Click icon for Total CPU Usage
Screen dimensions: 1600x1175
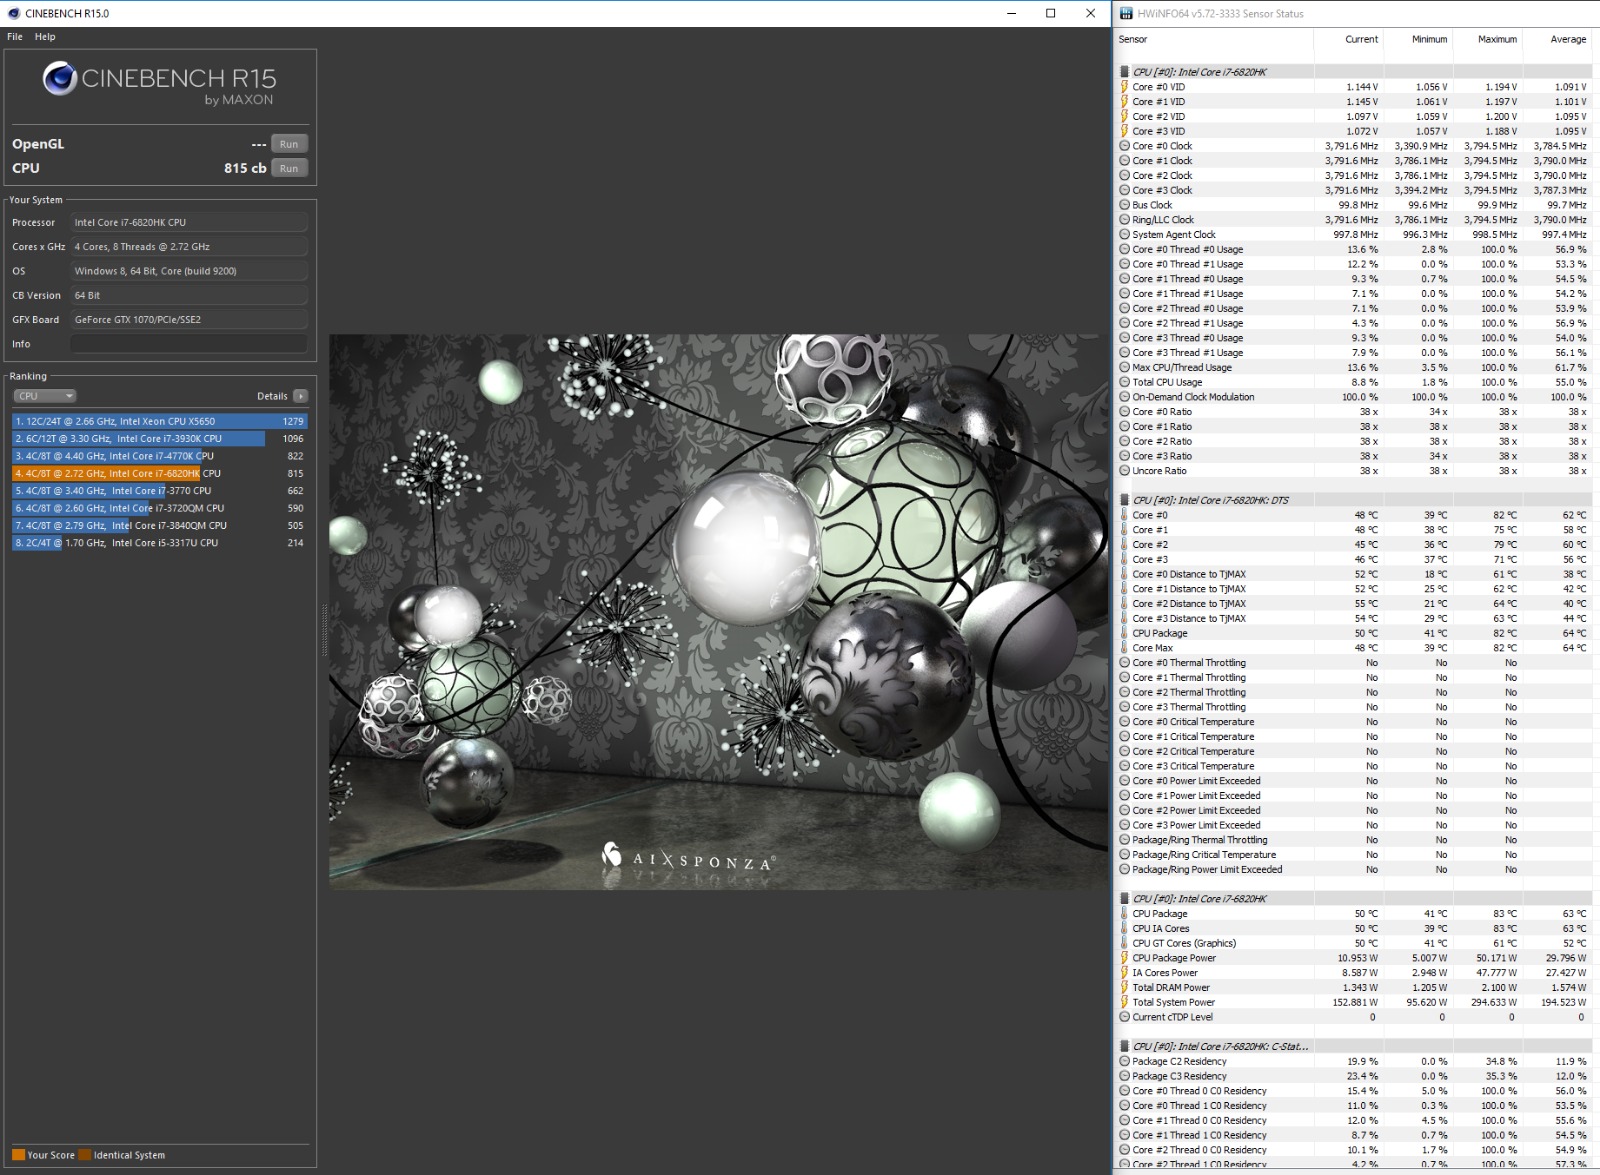1124,382
